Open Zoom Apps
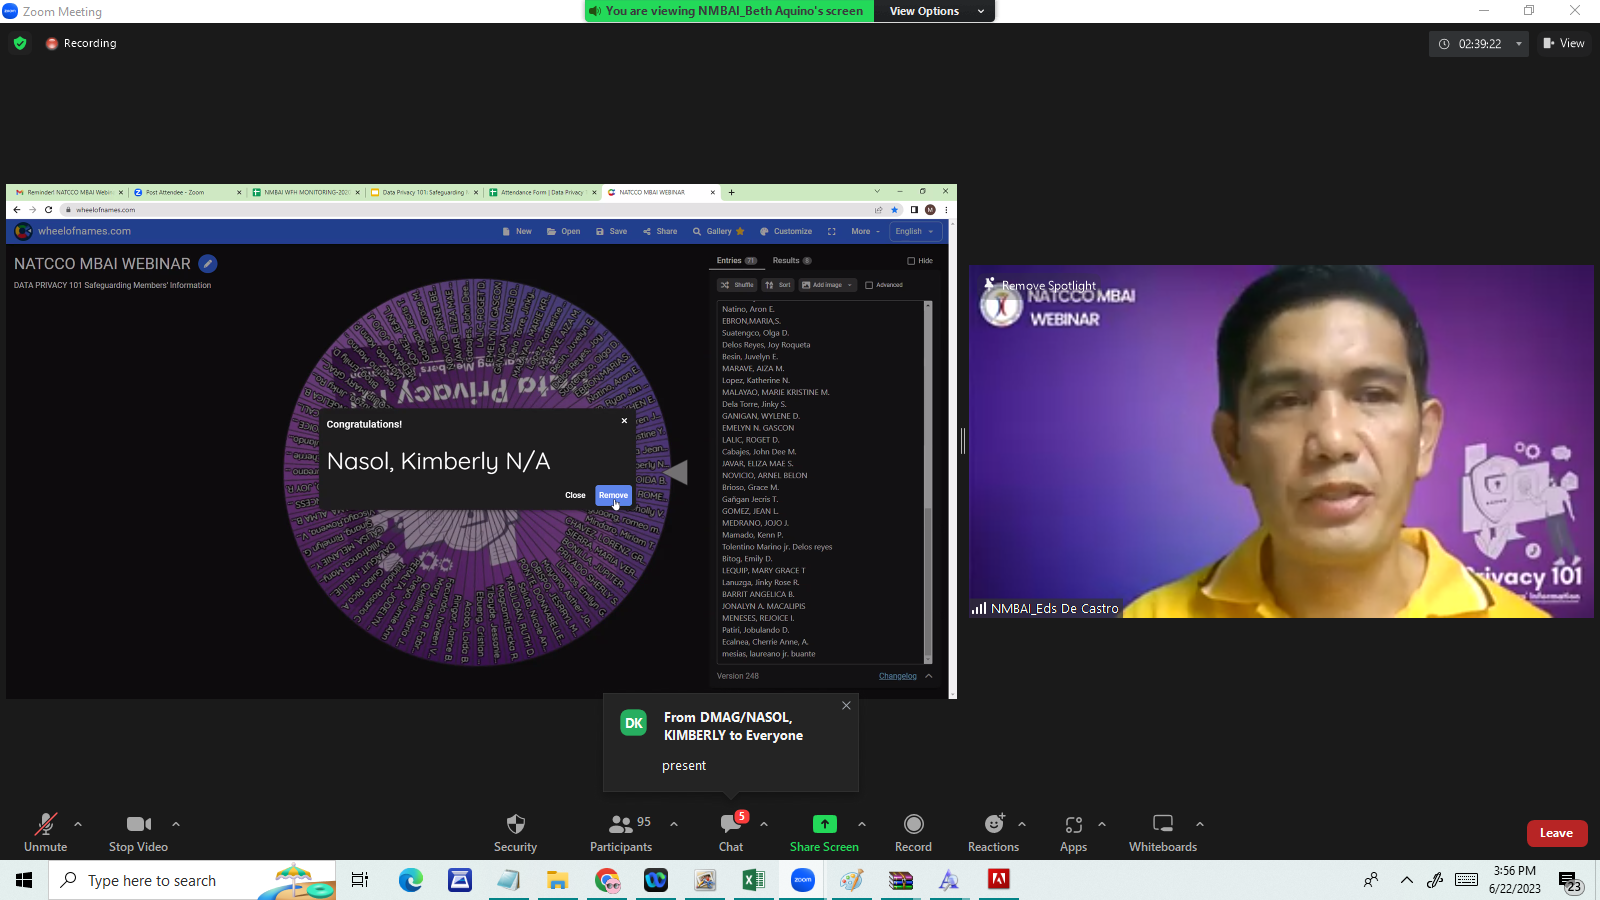Image resolution: width=1600 pixels, height=900 pixels. coord(1073,832)
